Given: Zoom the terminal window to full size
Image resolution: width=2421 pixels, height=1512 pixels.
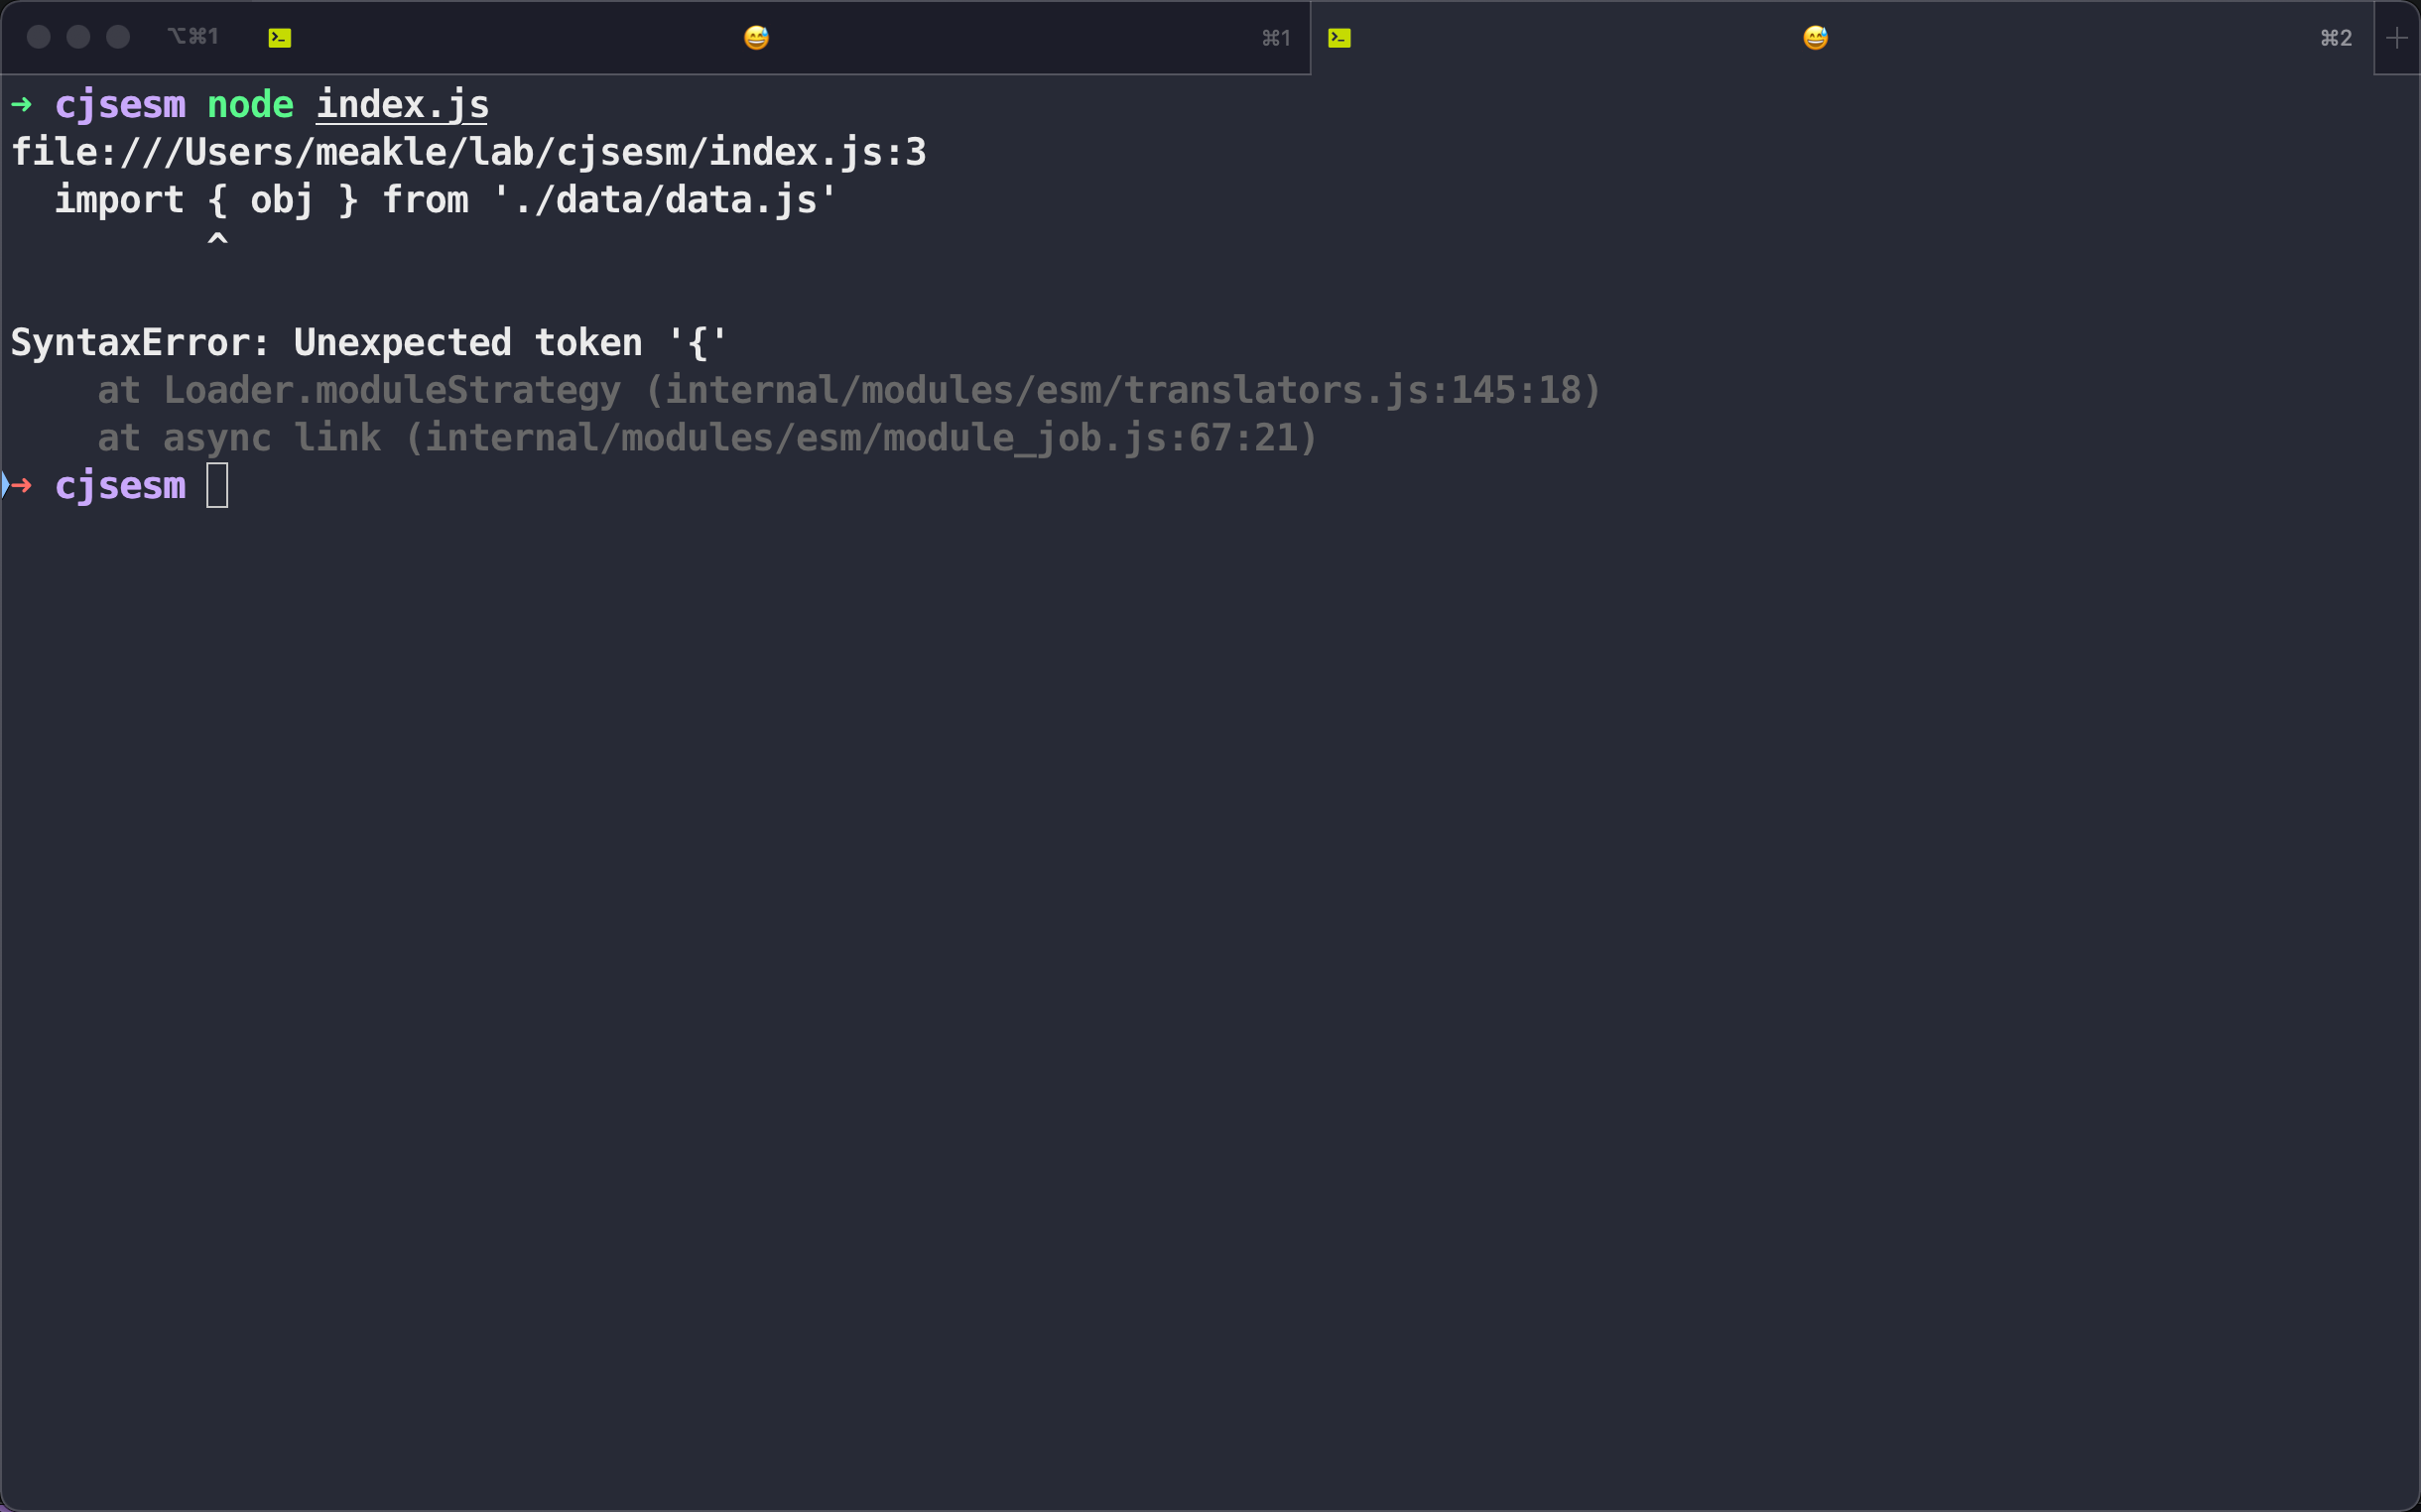Looking at the screenshot, I should coord(118,37).
